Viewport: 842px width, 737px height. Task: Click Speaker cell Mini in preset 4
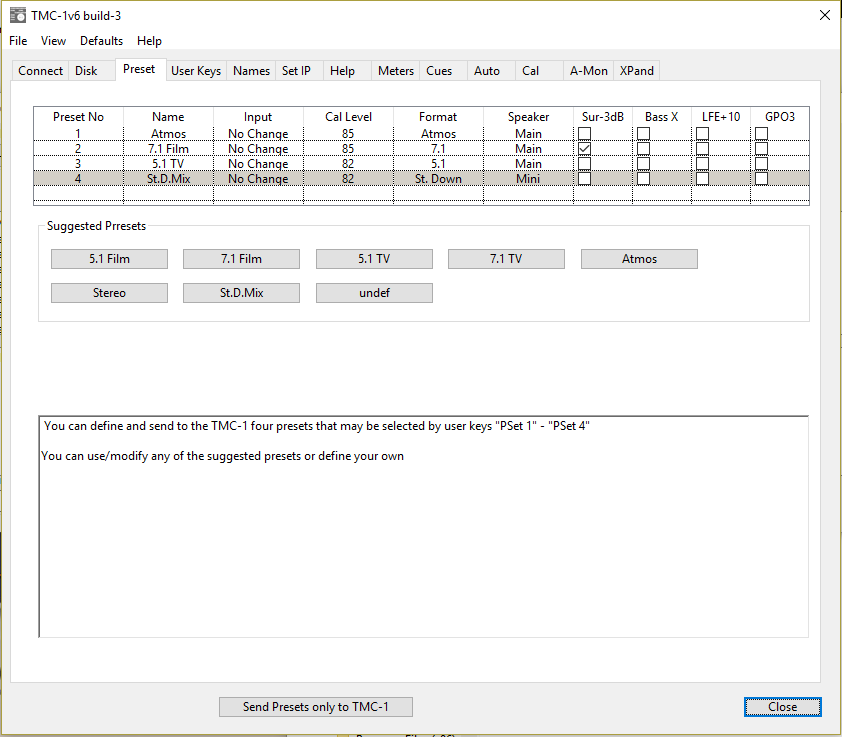[528, 179]
